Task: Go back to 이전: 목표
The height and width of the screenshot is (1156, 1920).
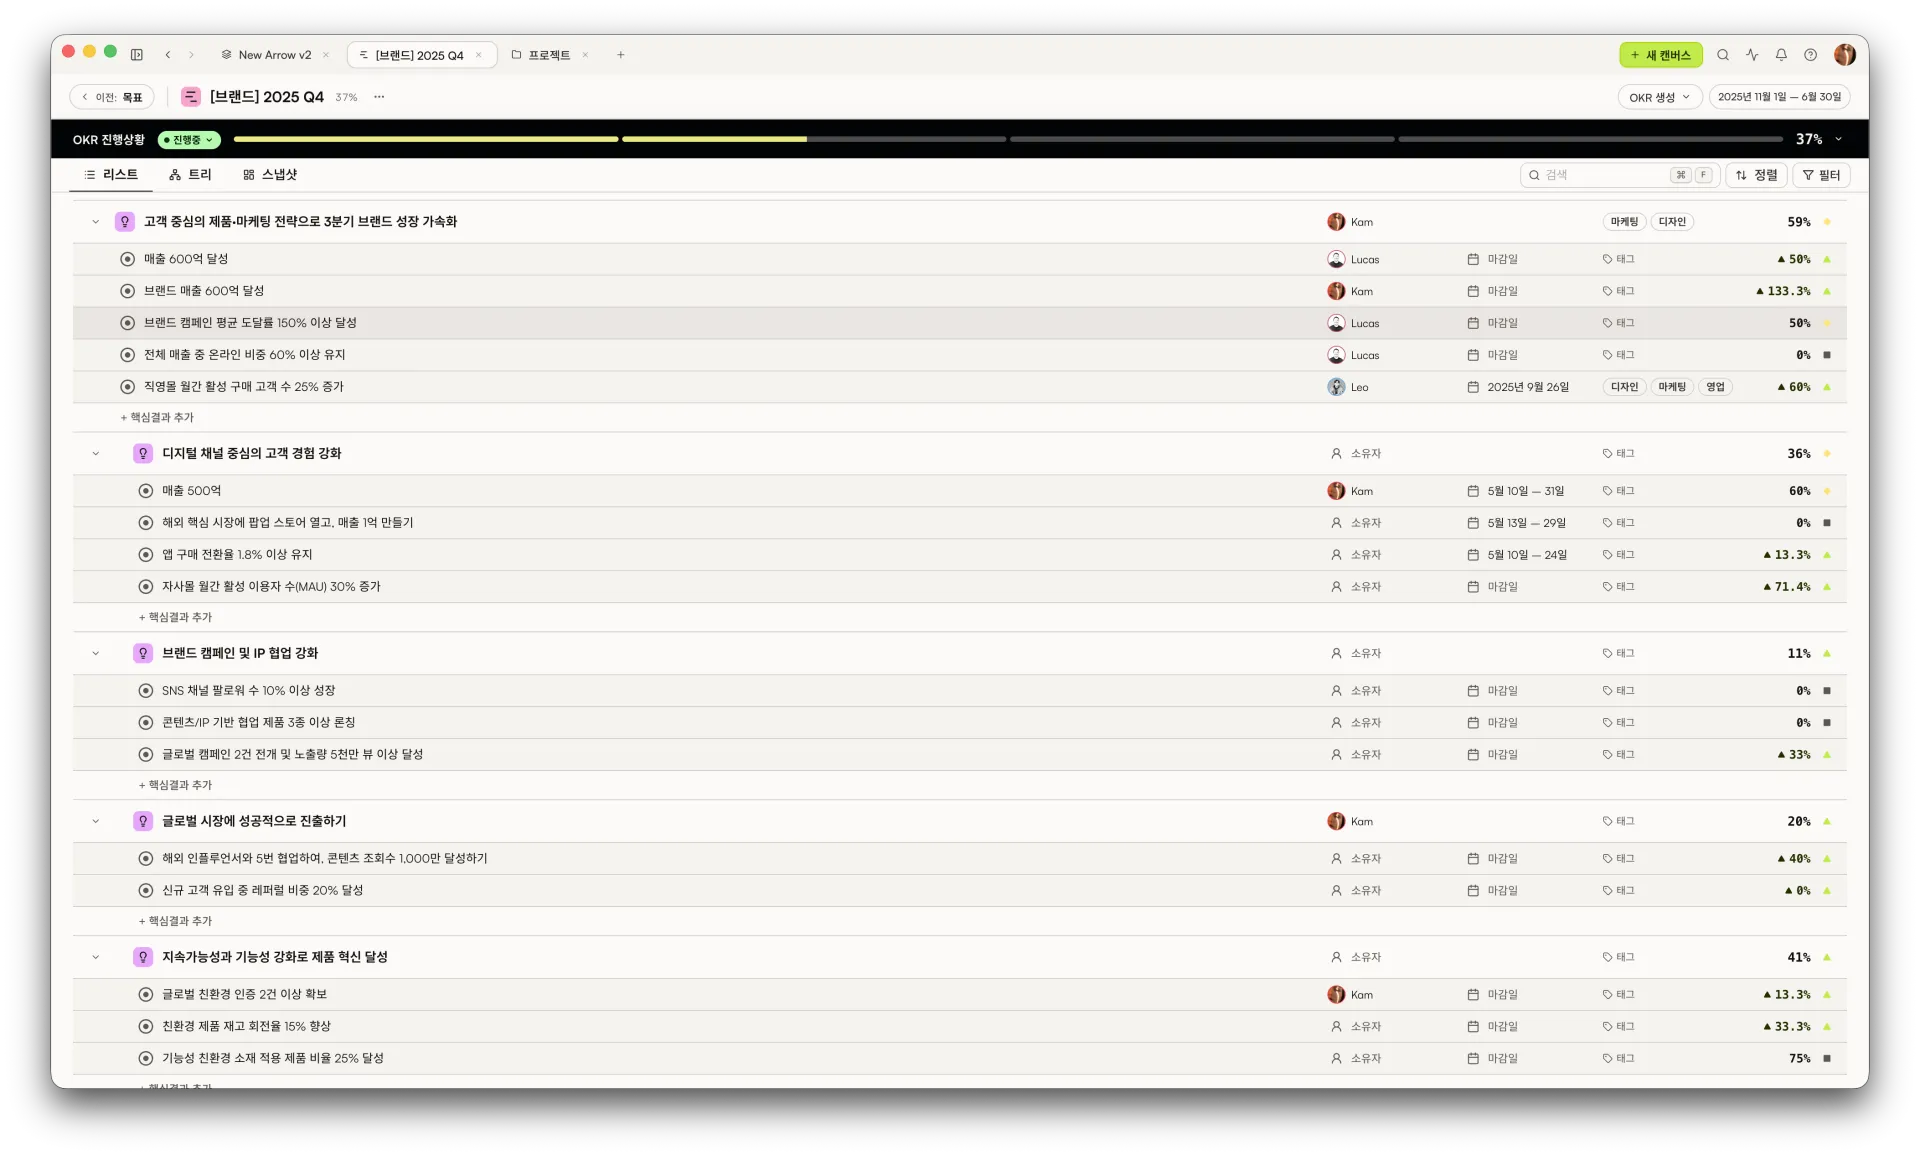Action: pyautogui.click(x=111, y=97)
